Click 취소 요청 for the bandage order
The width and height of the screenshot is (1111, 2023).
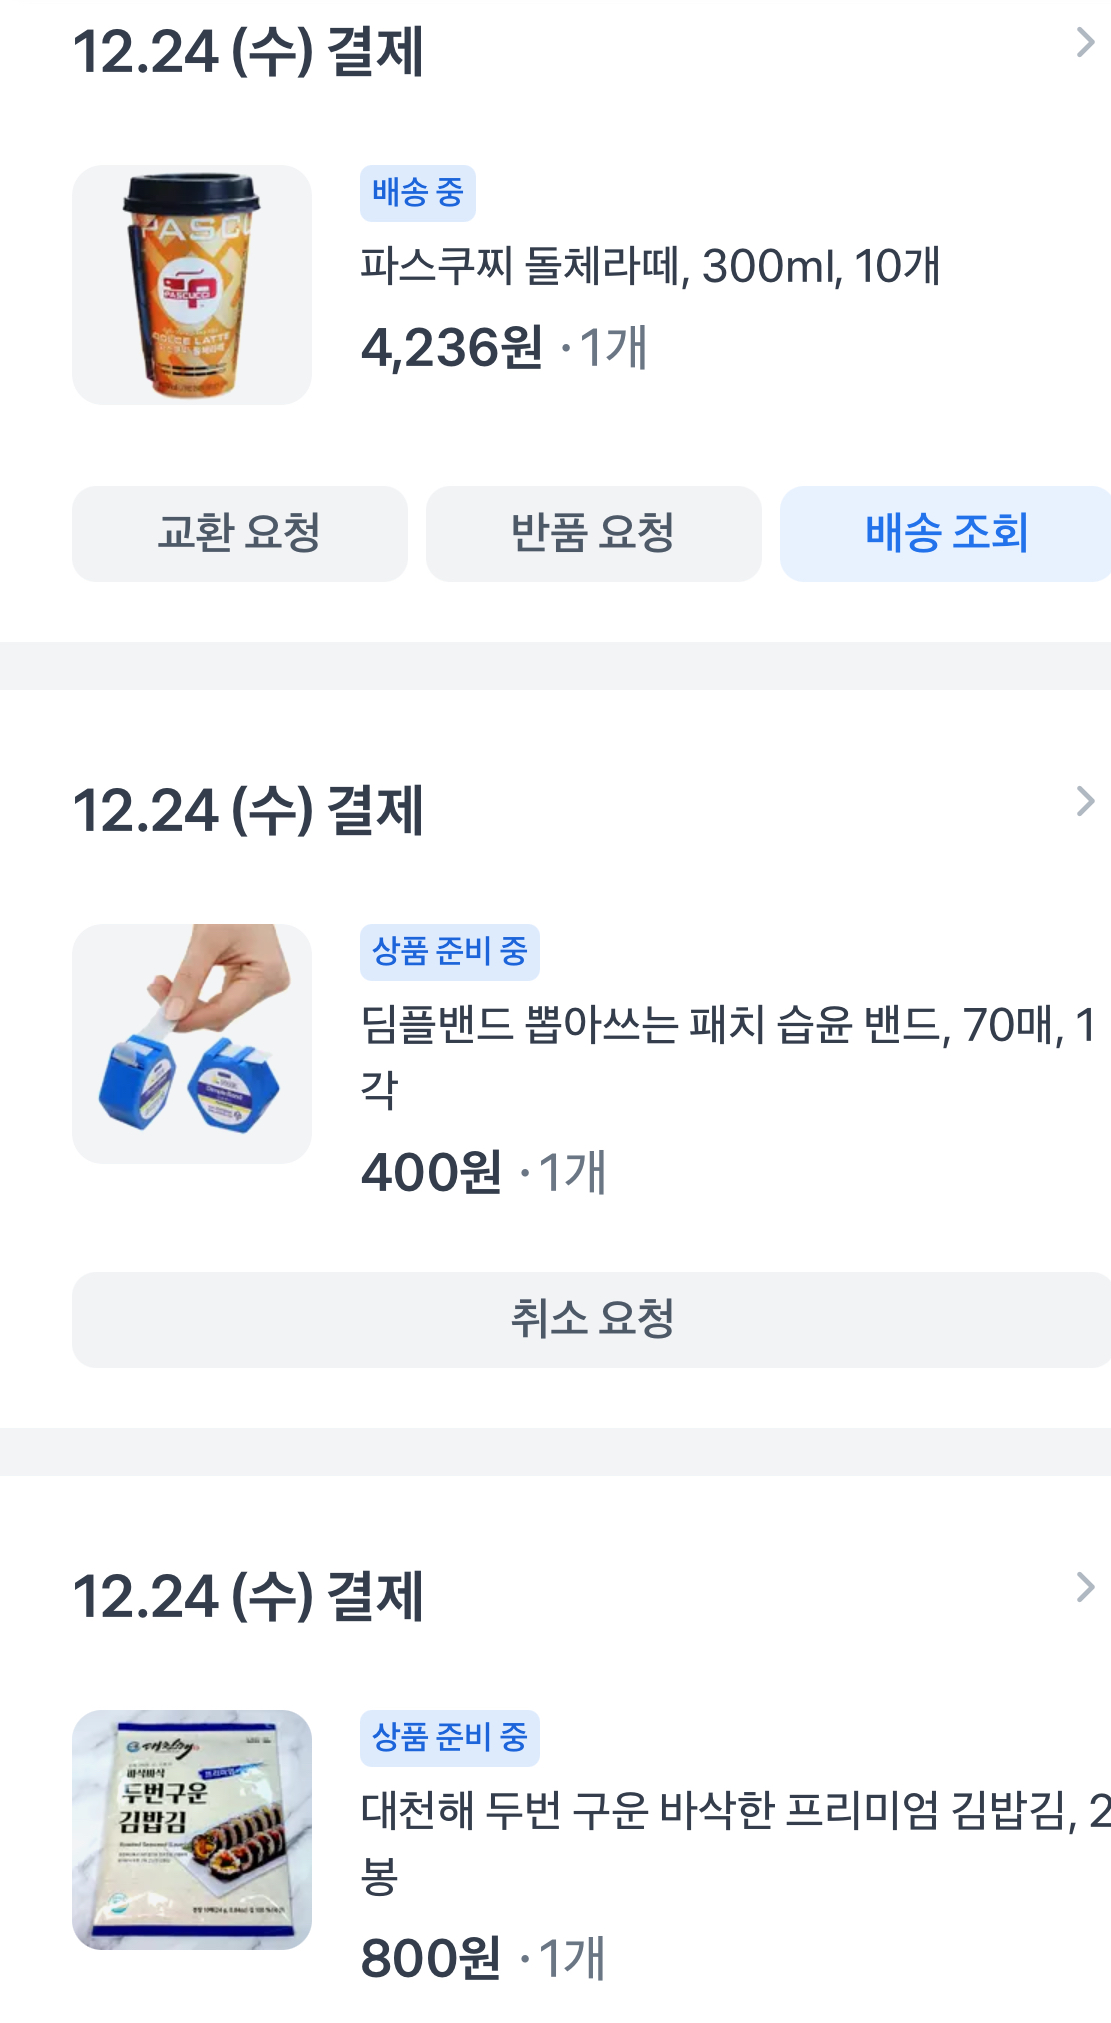point(592,1319)
